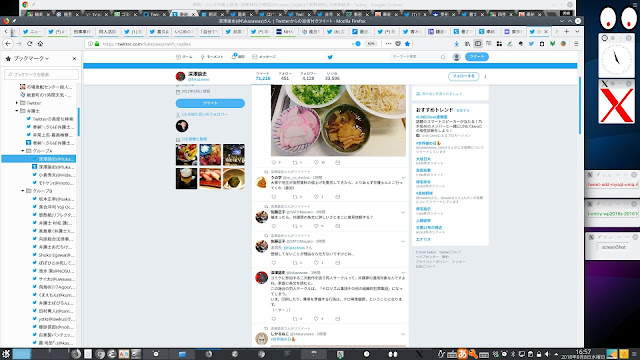Close the bookmarks sidebar with X
Image resolution: width=640 pixels, height=360 pixels.
(x=74, y=59)
